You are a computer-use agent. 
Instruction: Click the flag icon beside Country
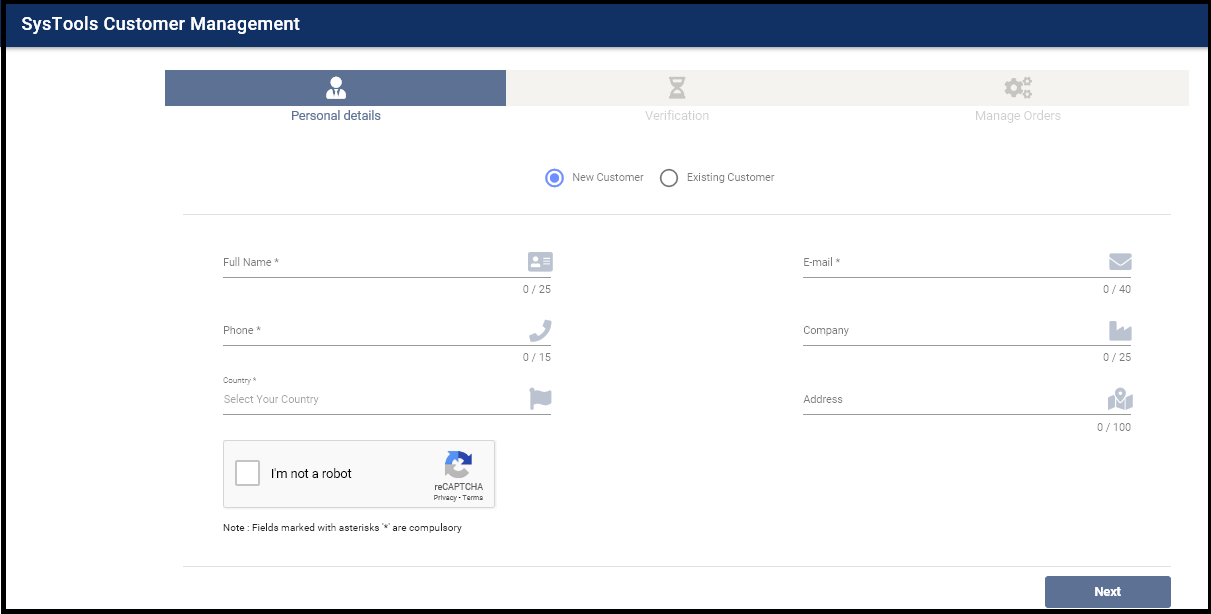(x=539, y=398)
